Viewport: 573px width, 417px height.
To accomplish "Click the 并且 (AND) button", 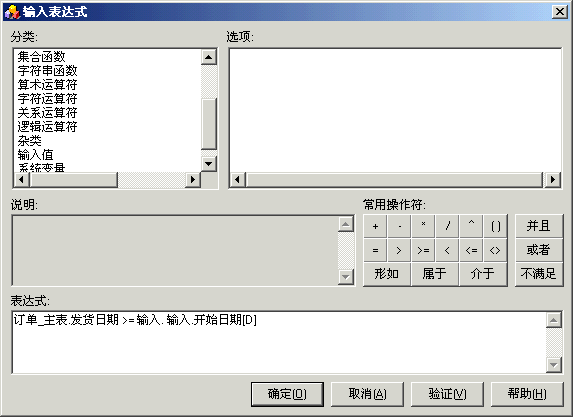I will pos(539,226).
